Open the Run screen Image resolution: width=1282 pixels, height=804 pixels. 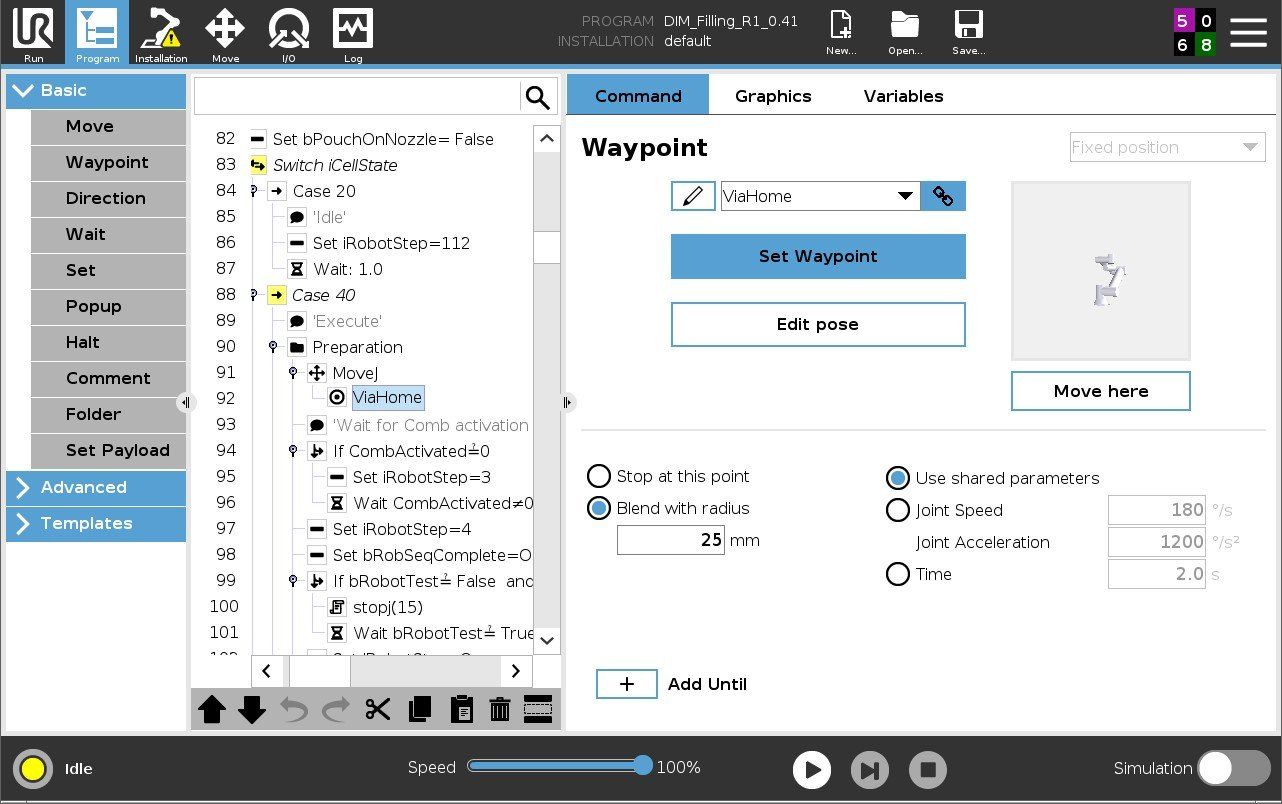point(33,33)
